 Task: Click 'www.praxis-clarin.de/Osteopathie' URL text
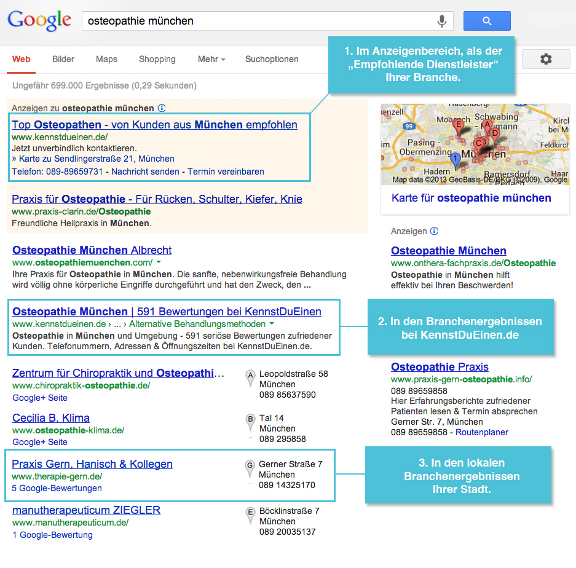click(81, 212)
